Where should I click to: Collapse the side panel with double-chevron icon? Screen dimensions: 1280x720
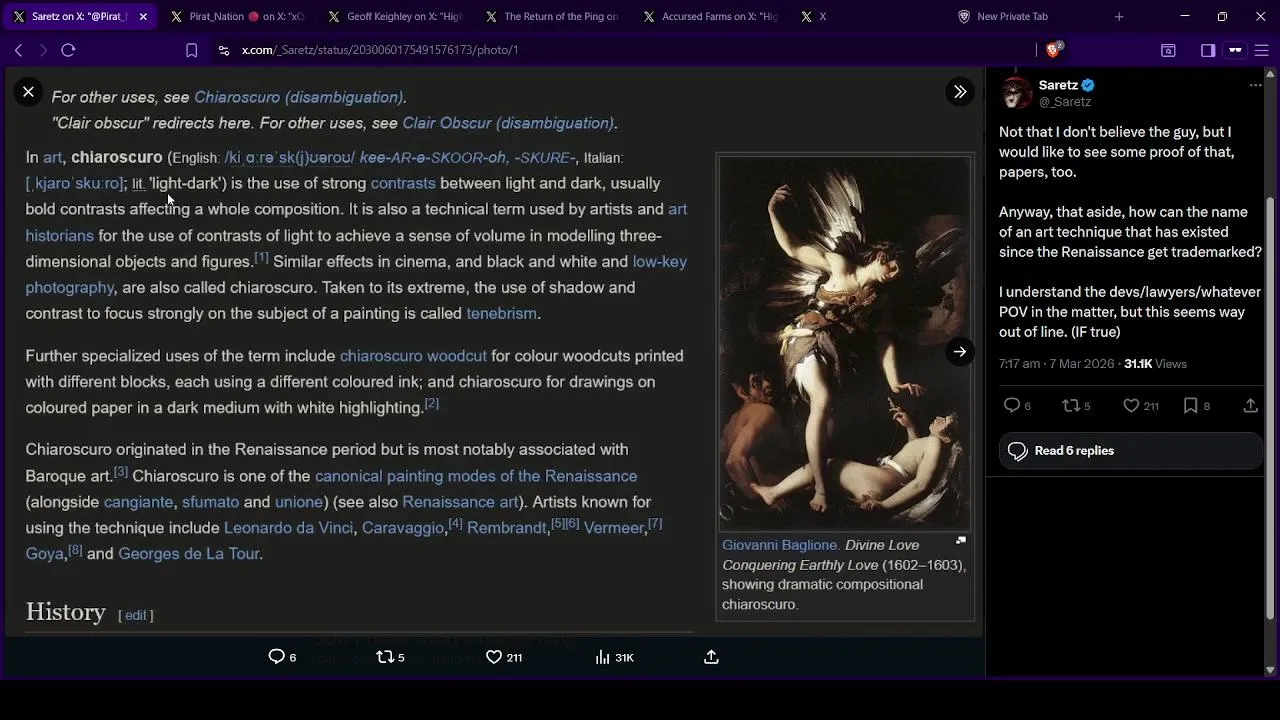[960, 92]
